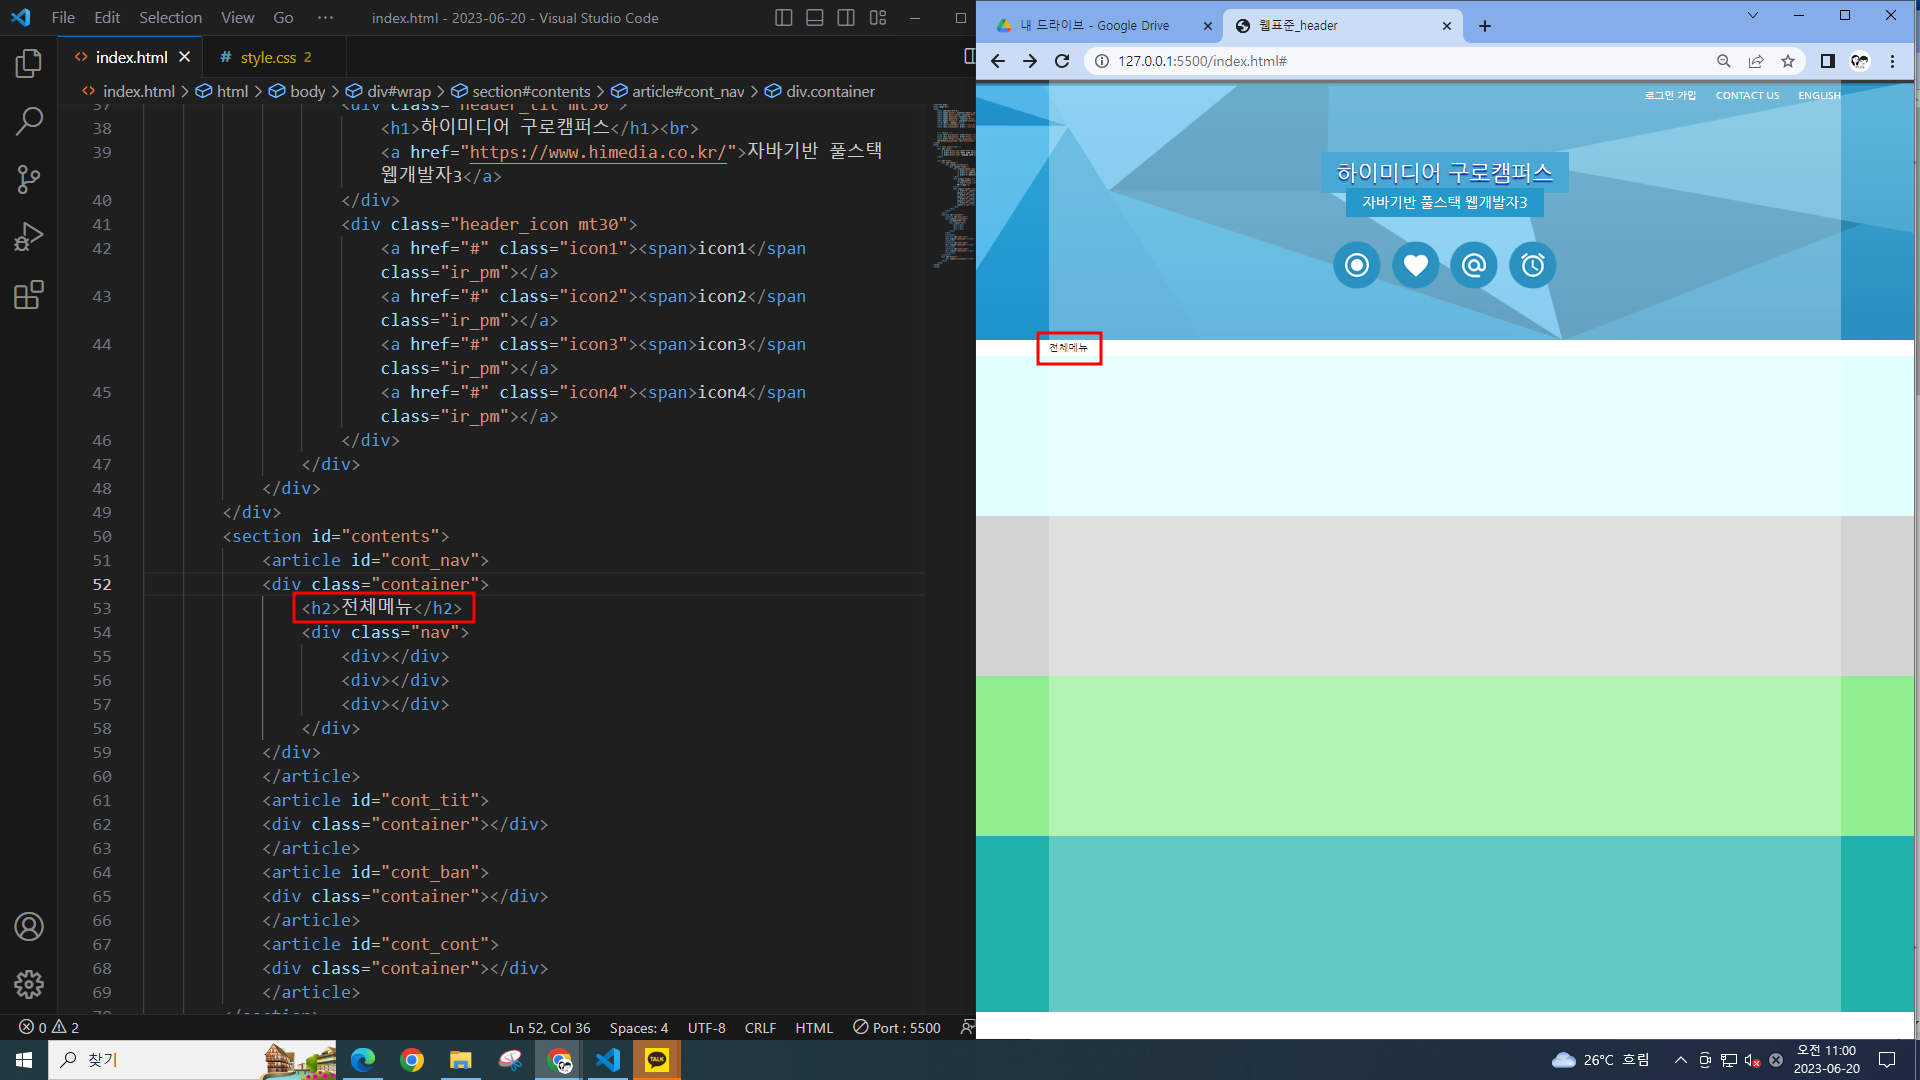
Task: Open the Search view in sidebar
Action: pyautogui.click(x=29, y=122)
